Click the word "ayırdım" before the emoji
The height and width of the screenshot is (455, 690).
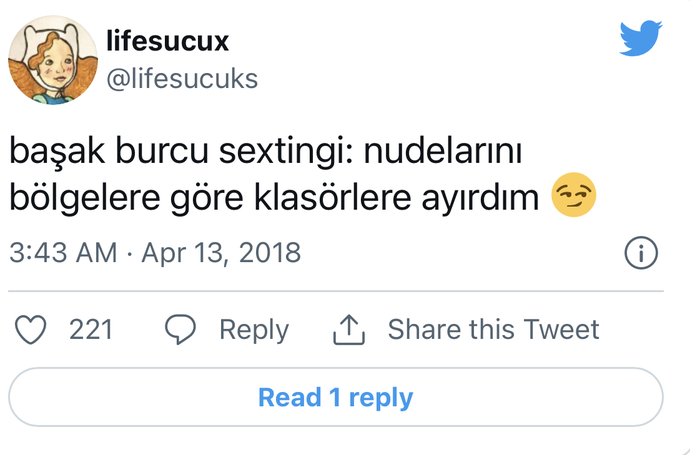pos(494,197)
